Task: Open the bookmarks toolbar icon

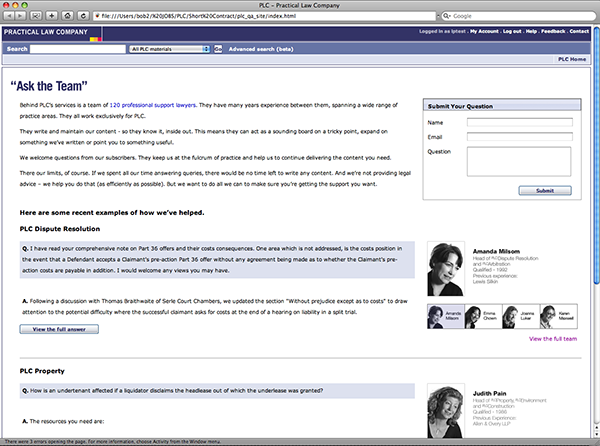Action: point(36,16)
